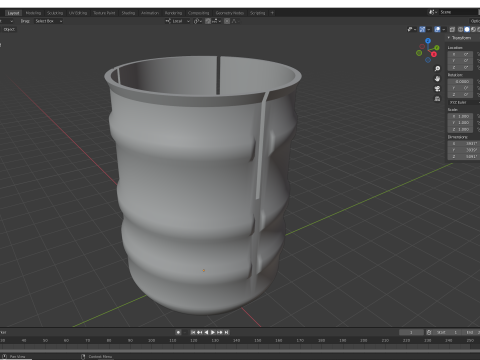Switch to the UV Editing workspace
Screen dimensions: 480x360
[x=78, y=13]
